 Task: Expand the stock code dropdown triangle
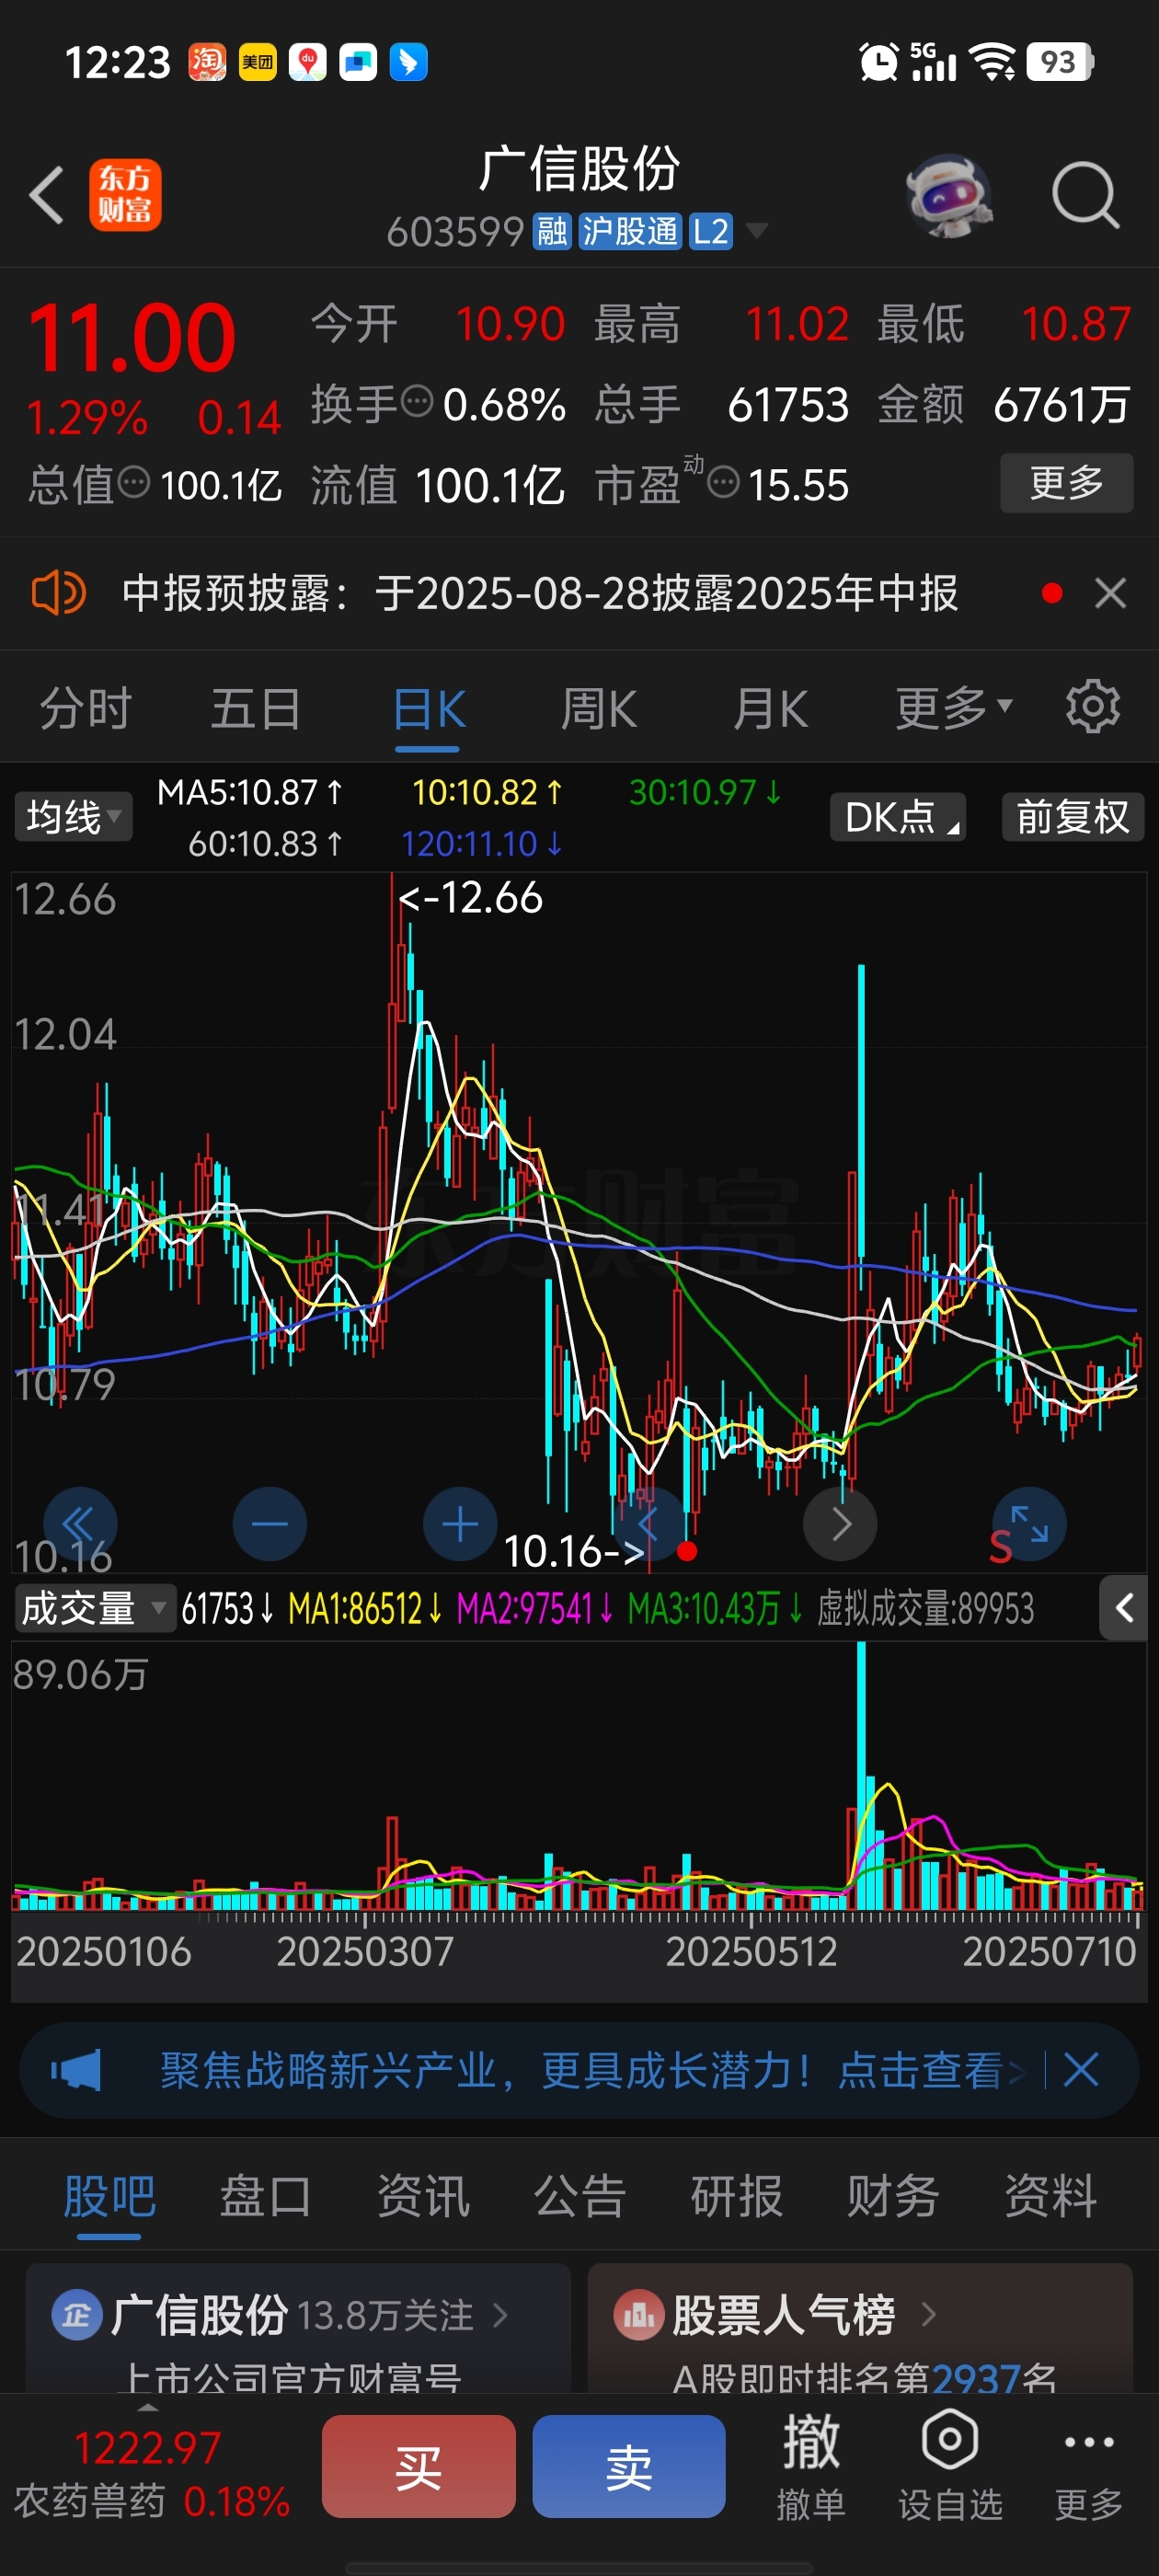click(x=757, y=231)
